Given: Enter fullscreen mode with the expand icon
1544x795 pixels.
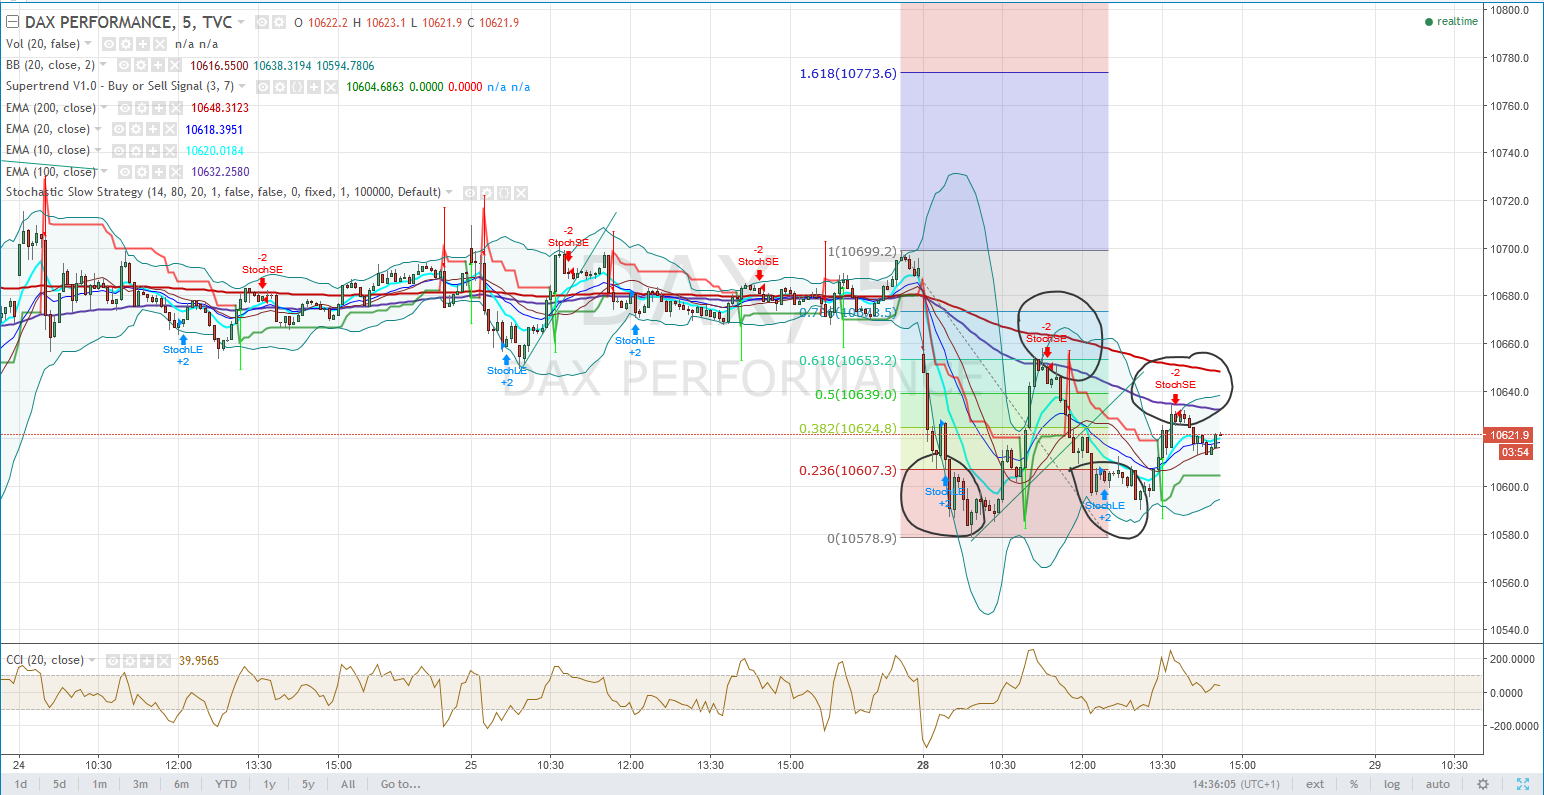Looking at the screenshot, I should (x=1523, y=784).
